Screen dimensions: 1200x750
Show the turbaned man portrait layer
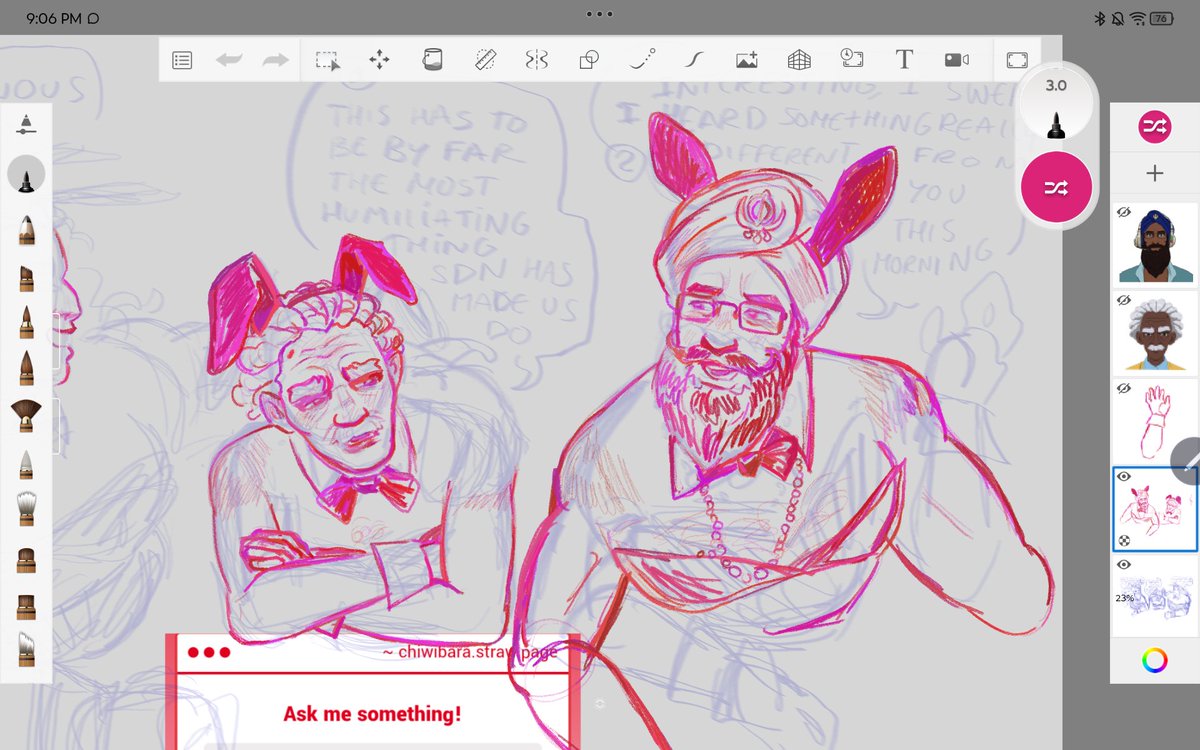click(1124, 213)
